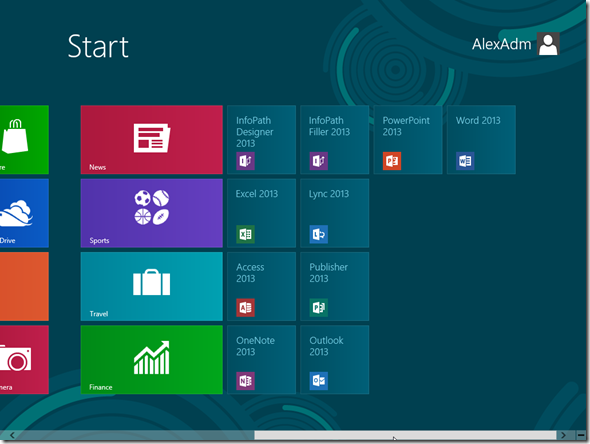Start Access 2013
The width and height of the screenshot is (590, 444).
262,286
